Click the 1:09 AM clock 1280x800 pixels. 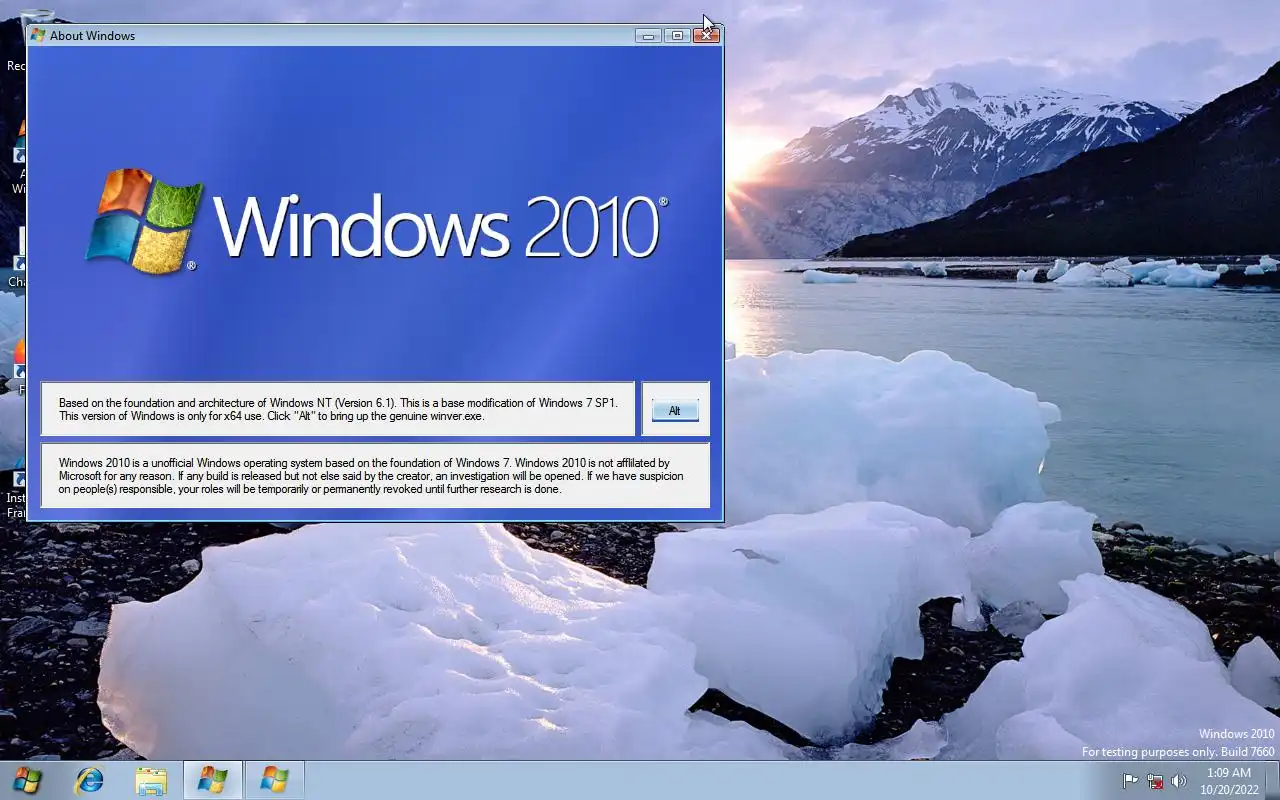pyautogui.click(x=1229, y=773)
